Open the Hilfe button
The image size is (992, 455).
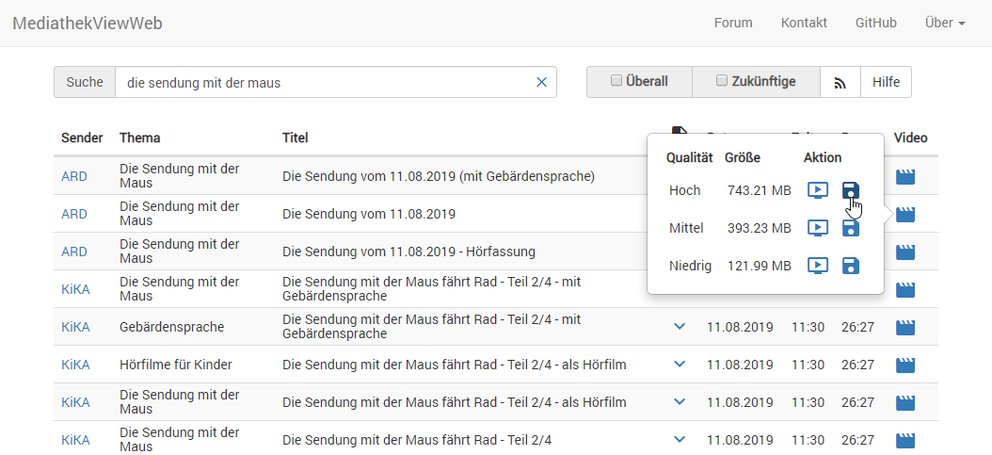pos(886,82)
